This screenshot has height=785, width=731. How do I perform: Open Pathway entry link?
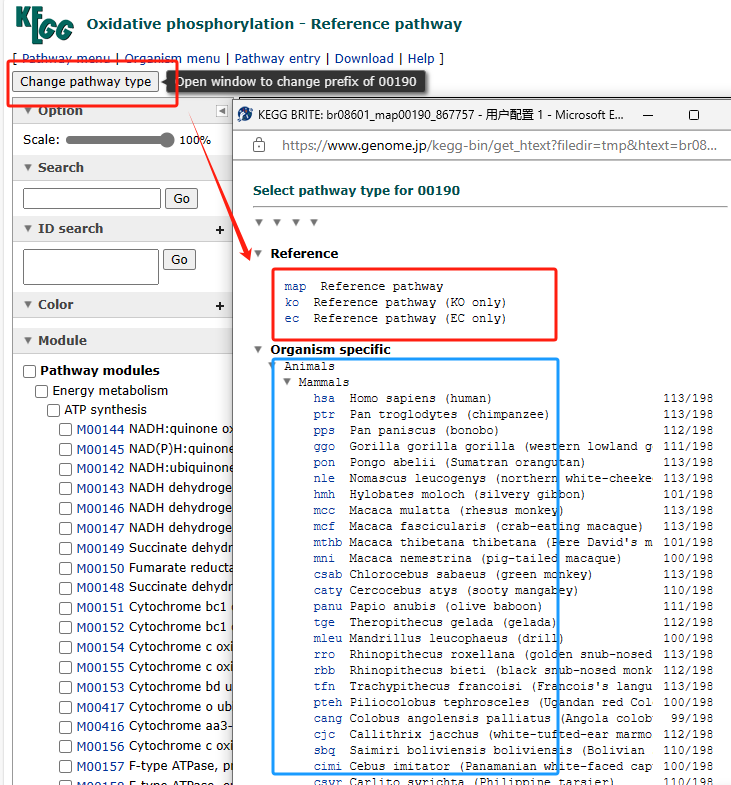pyautogui.click(x=277, y=59)
